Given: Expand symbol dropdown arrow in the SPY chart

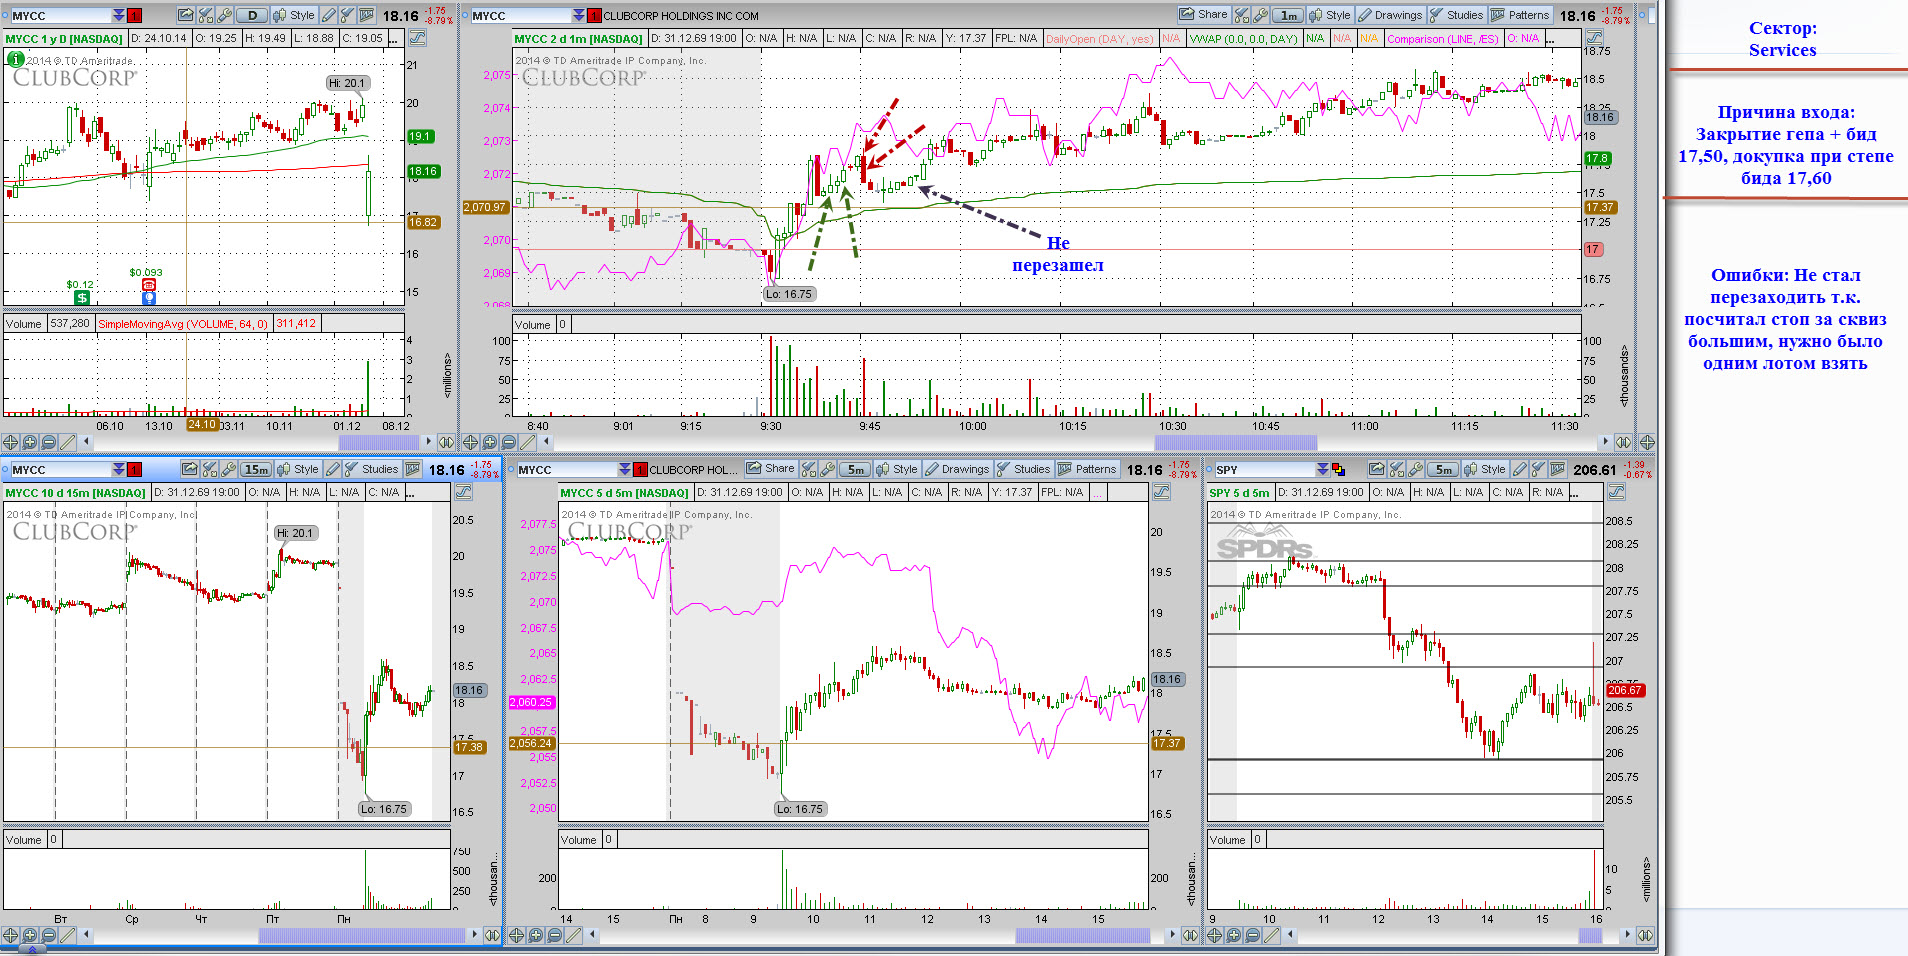Looking at the screenshot, I should 1322,469.
